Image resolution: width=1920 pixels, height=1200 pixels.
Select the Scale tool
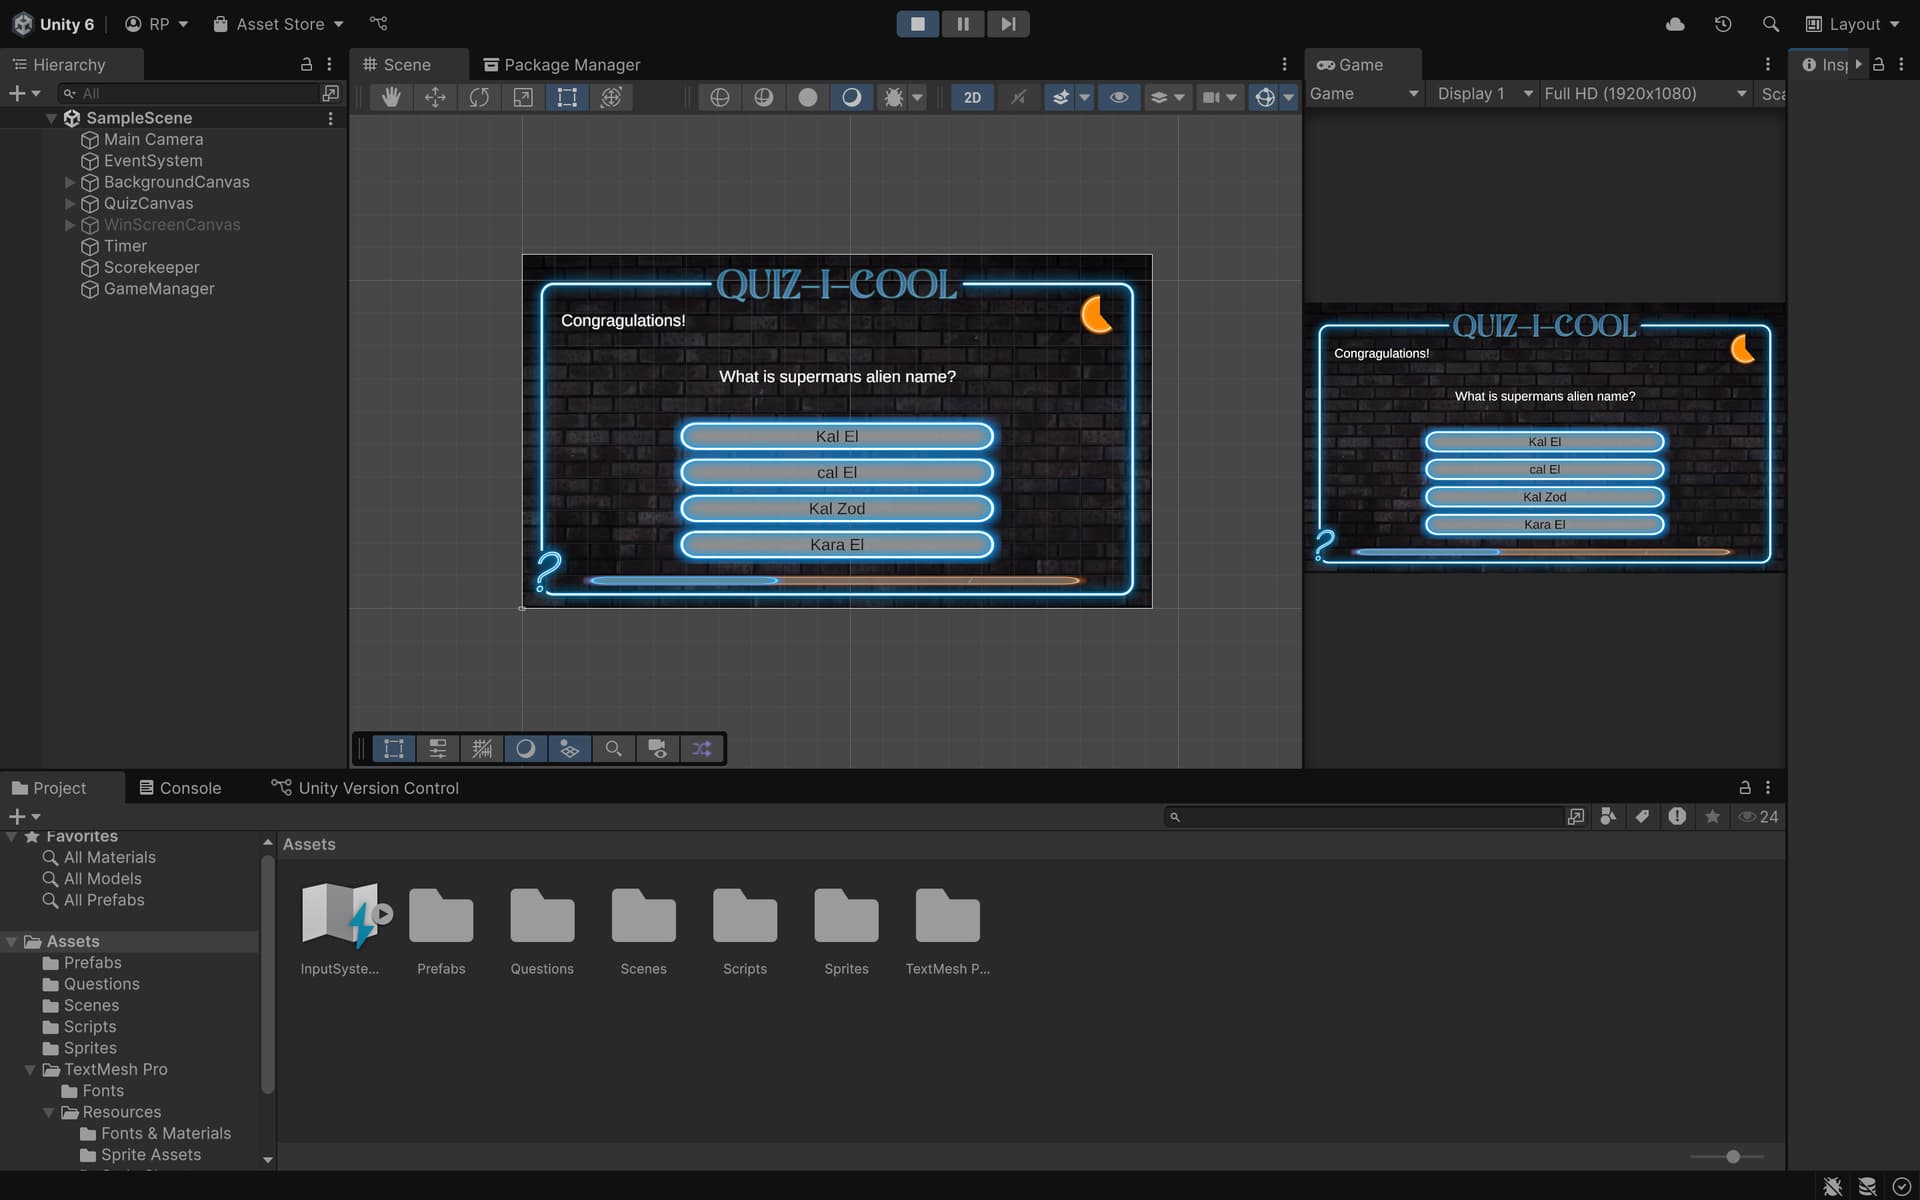[x=523, y=97]
